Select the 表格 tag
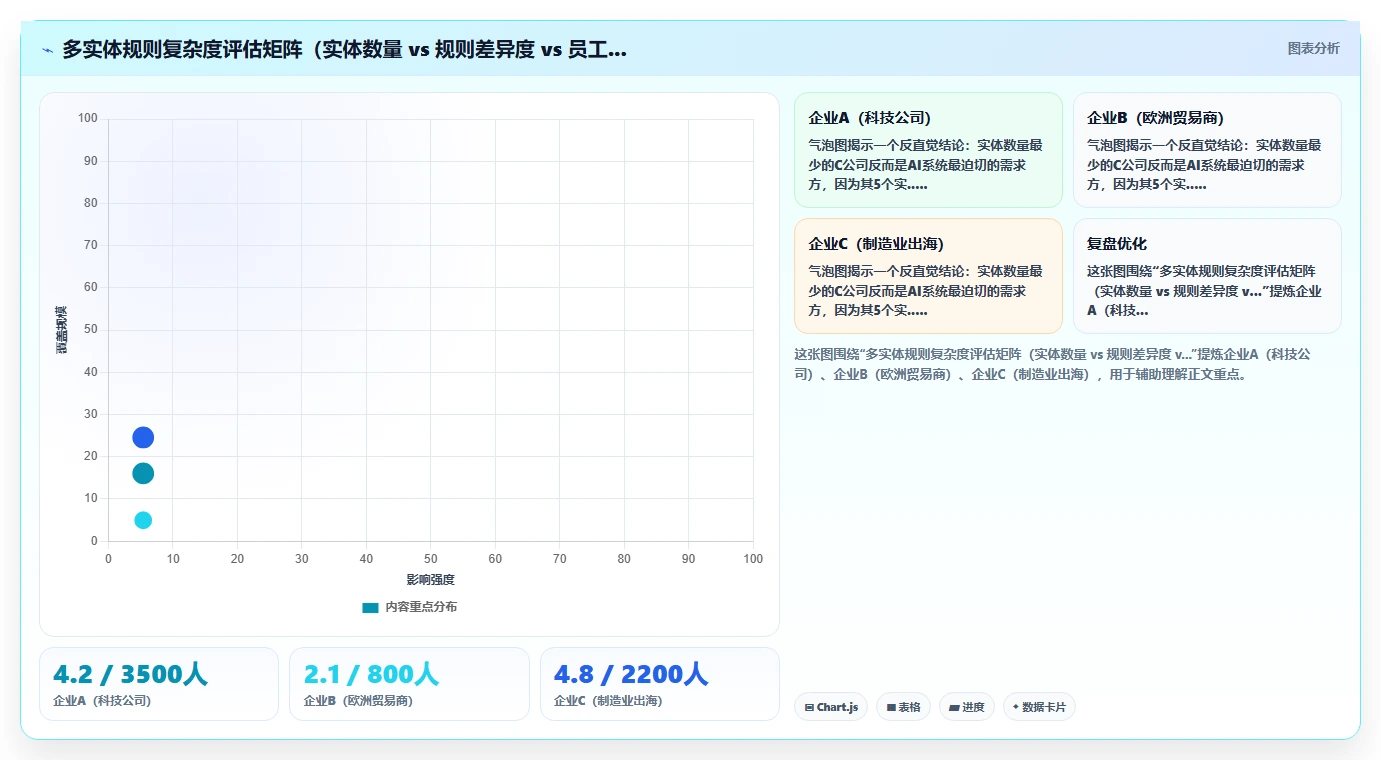The width and height of the screenshot is (1381, 760). tap(903, 707)
